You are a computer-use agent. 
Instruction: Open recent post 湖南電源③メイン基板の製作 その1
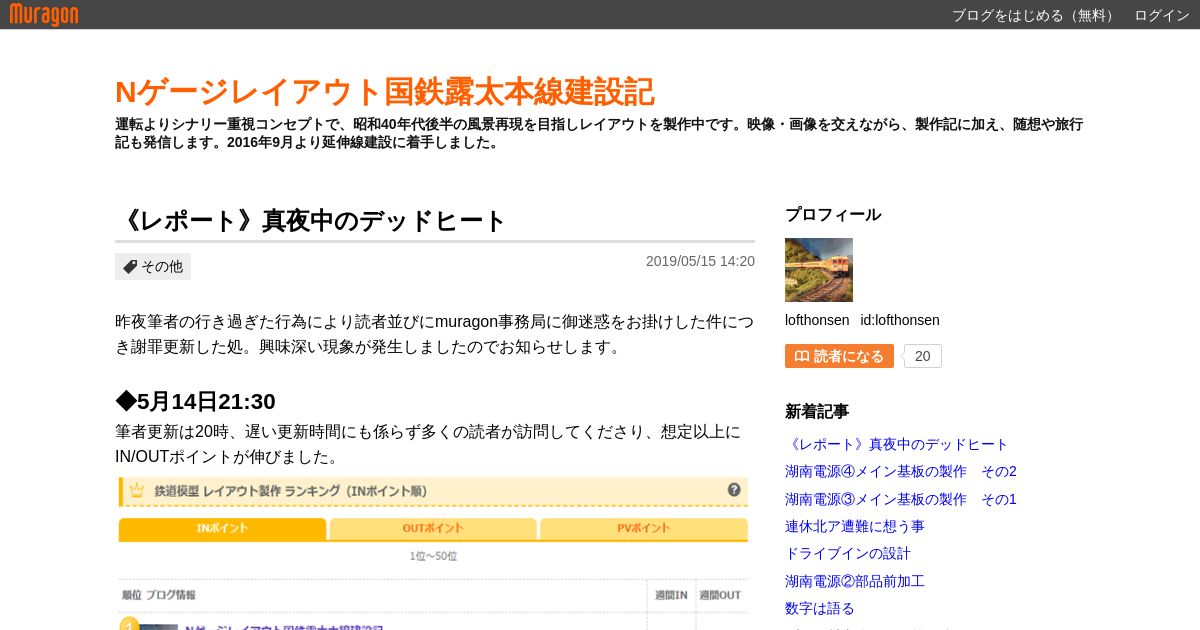tap(901, 499)
